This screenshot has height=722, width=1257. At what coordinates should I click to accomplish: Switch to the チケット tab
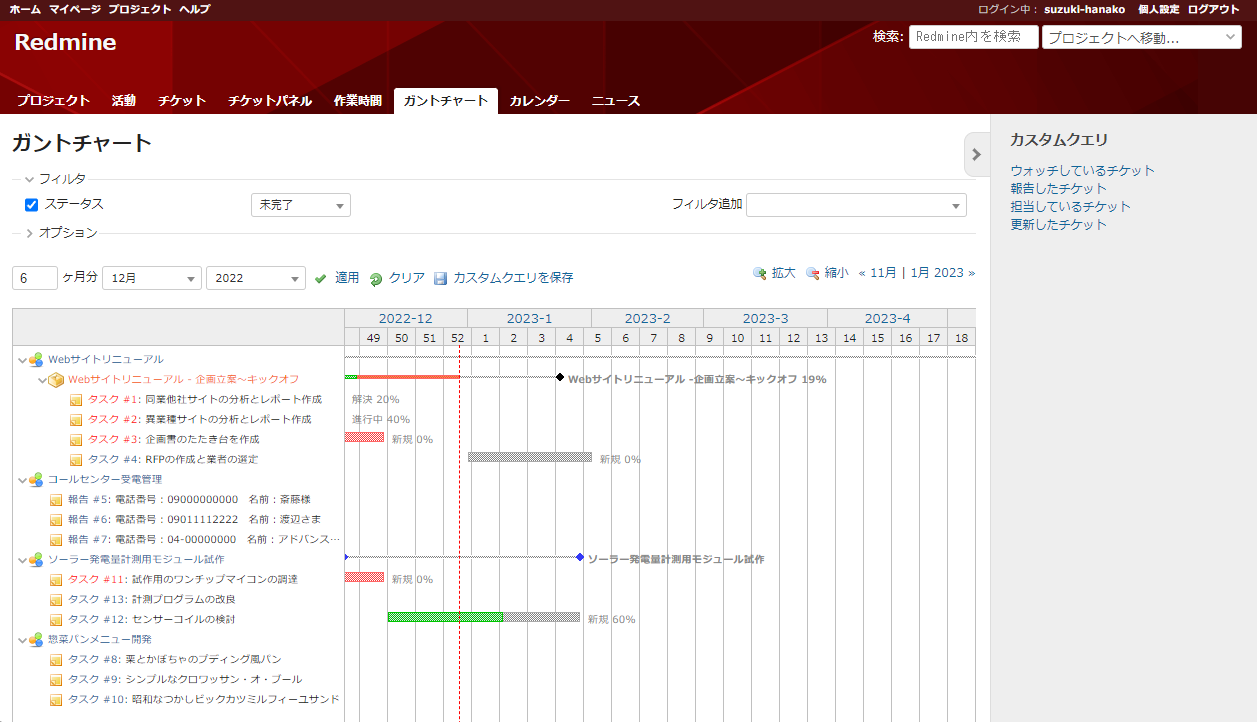182,101
